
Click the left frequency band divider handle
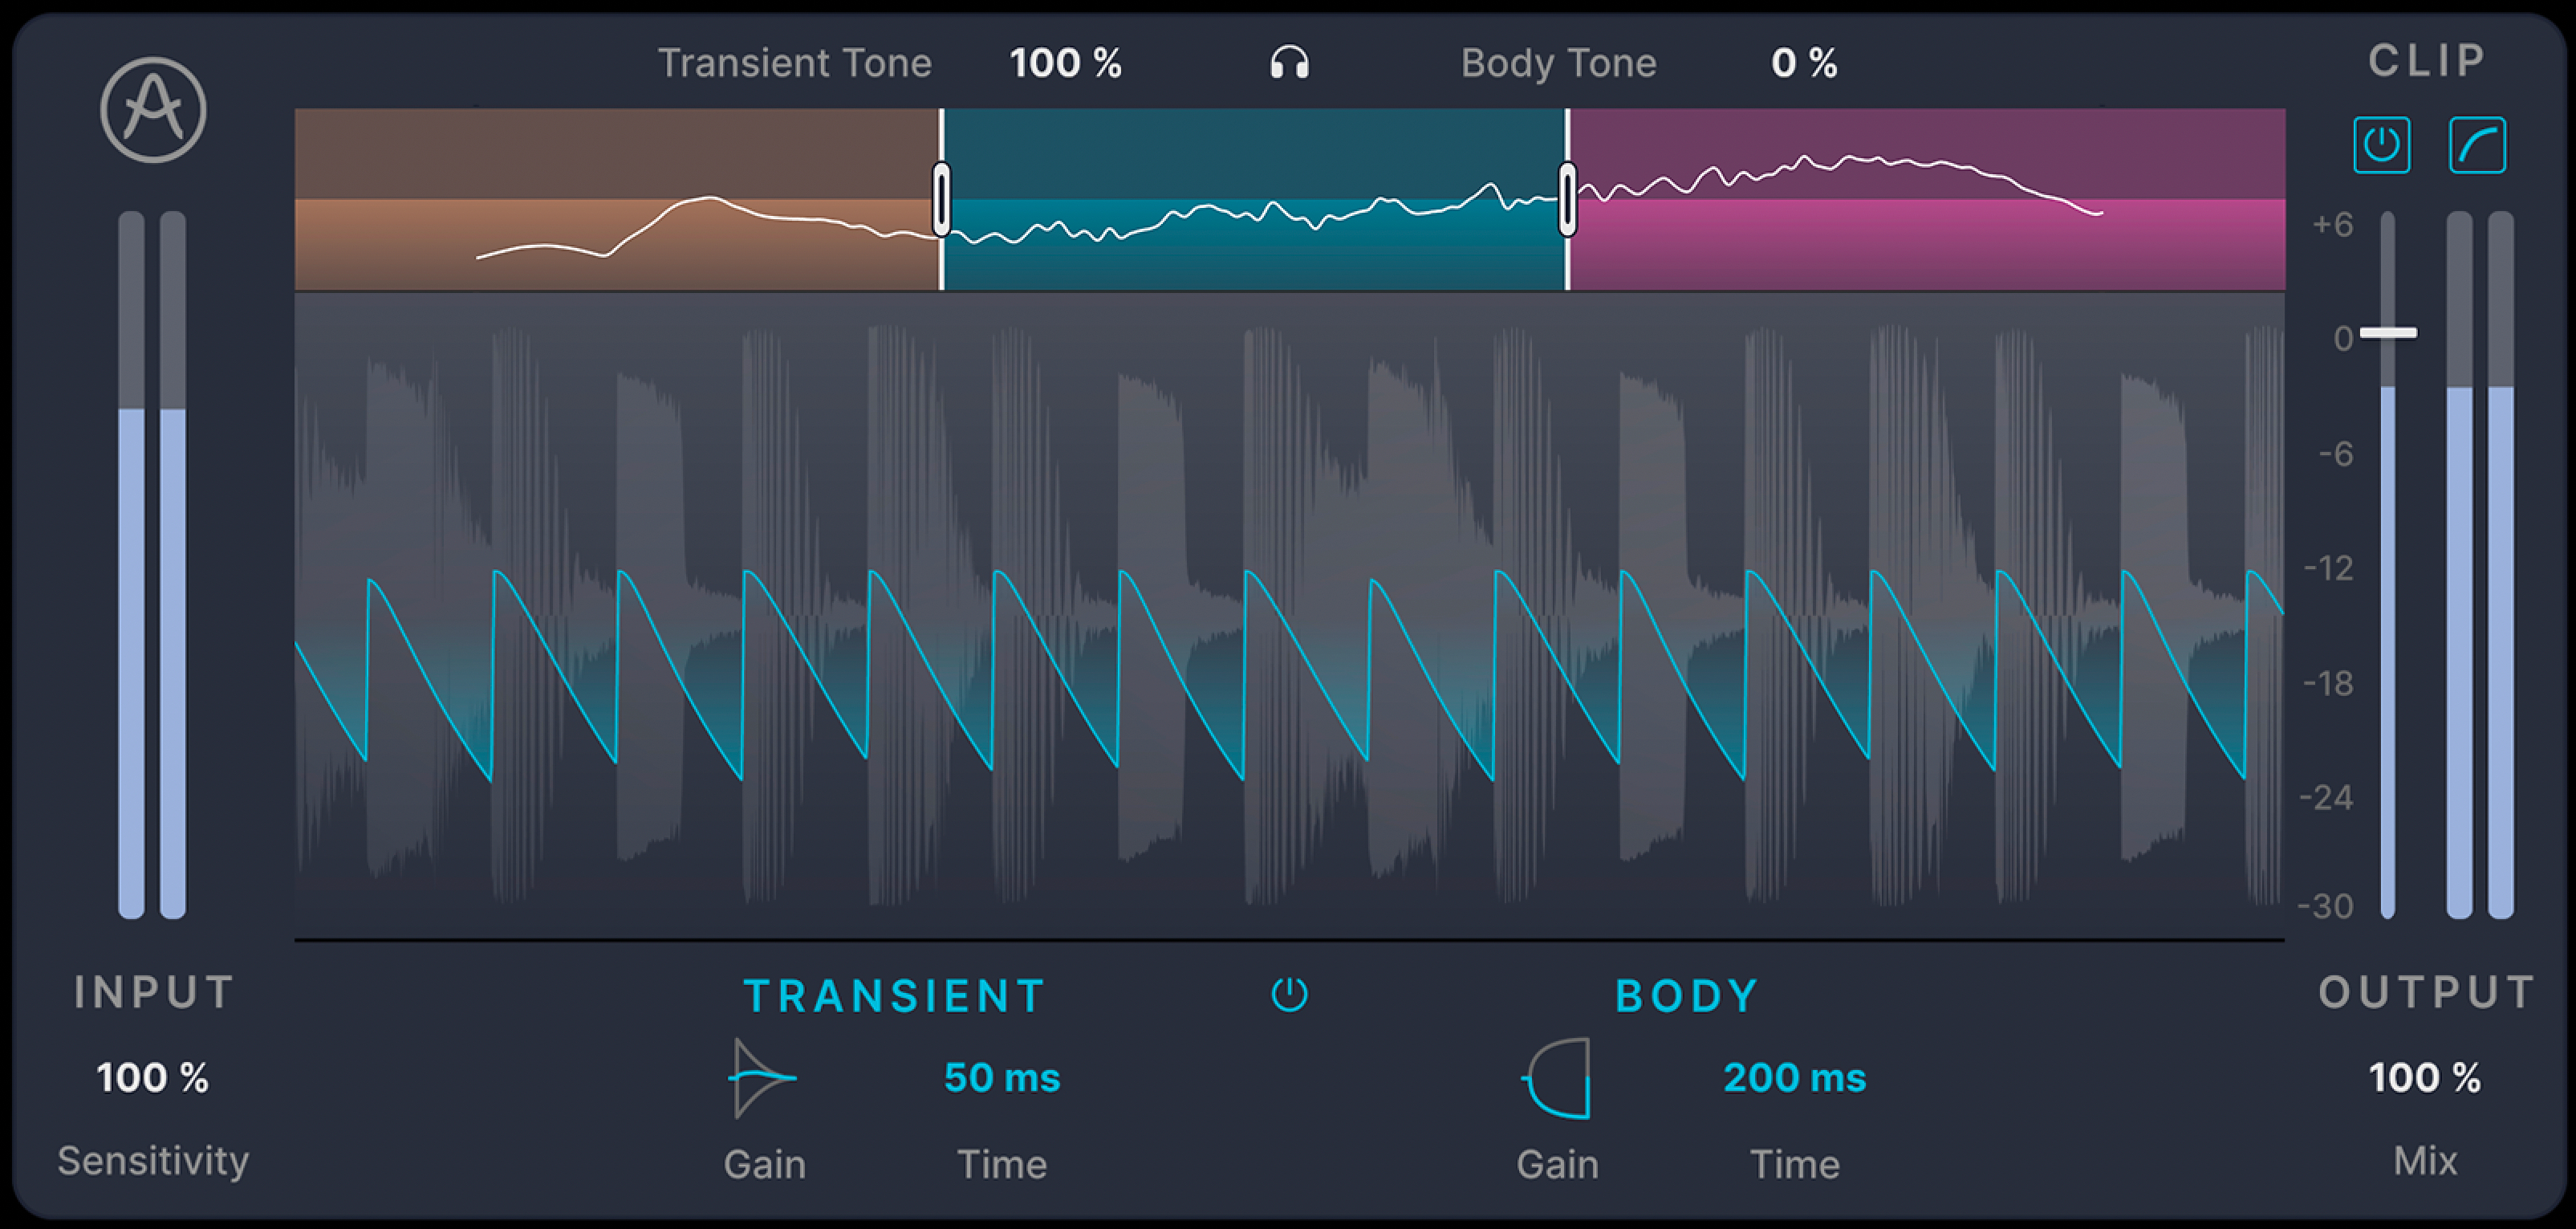(941, 199)
